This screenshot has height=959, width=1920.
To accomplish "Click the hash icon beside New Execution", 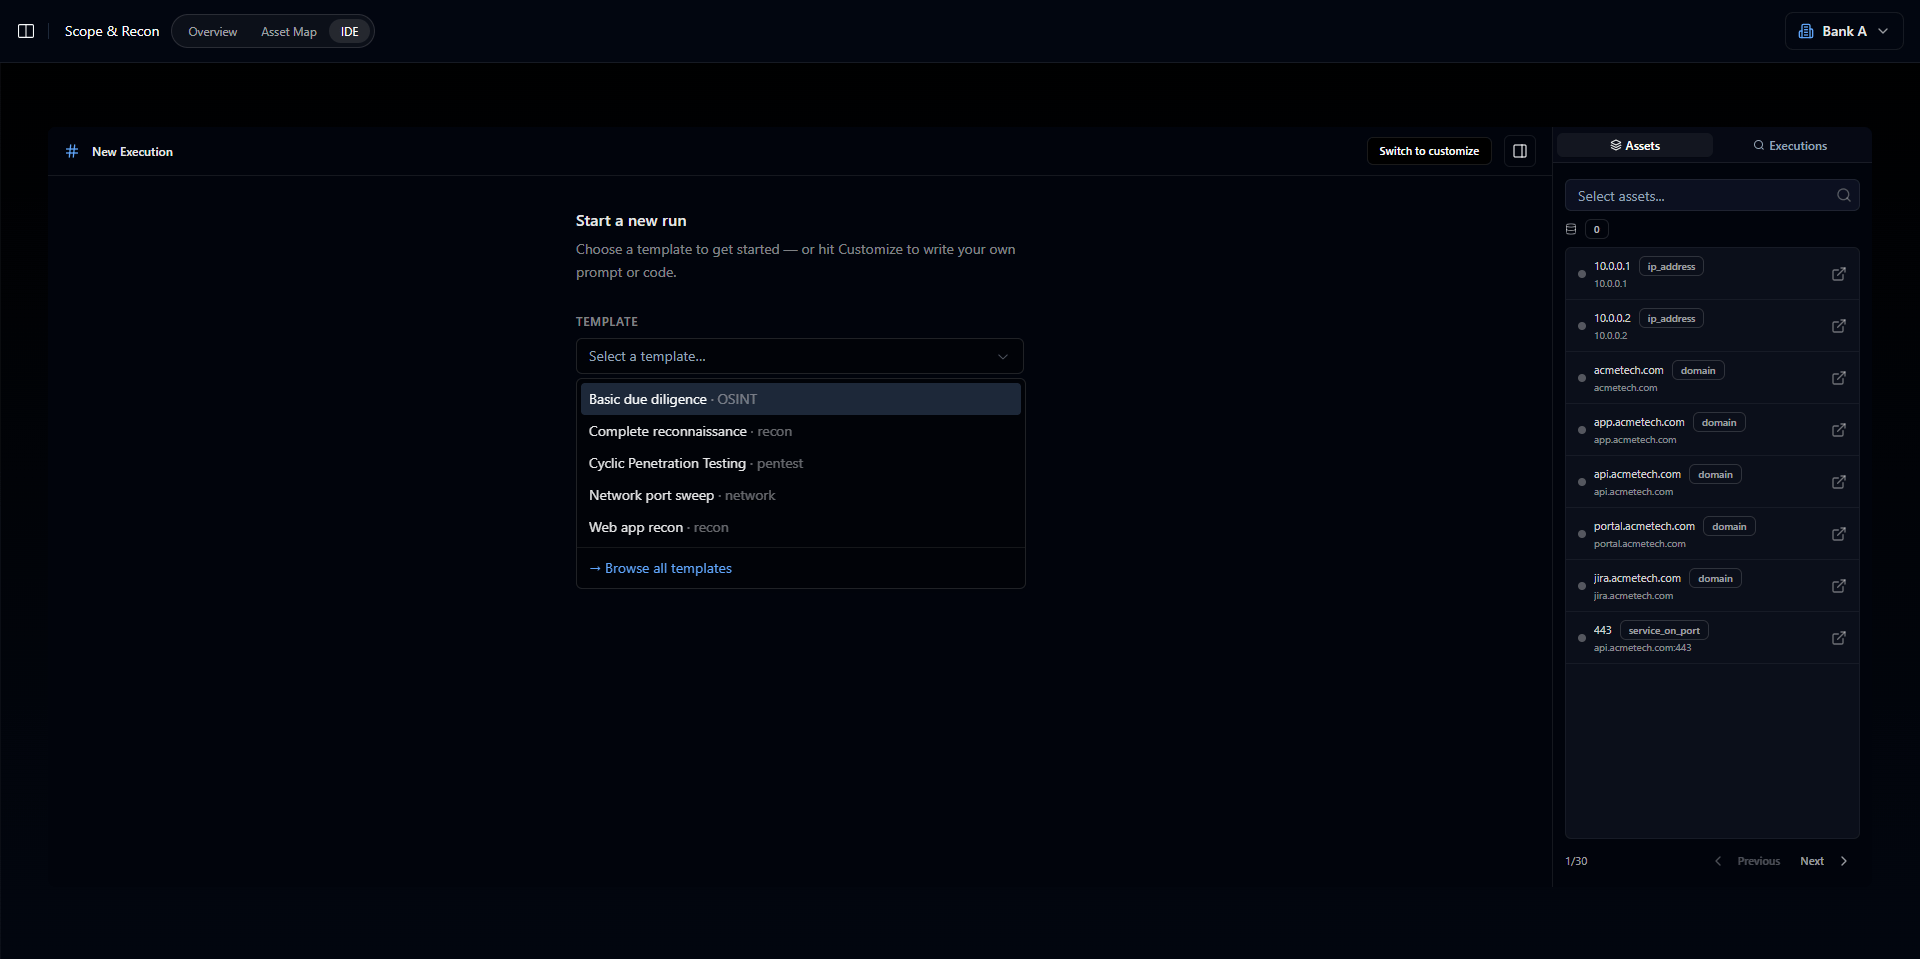I will pos(72,151).
